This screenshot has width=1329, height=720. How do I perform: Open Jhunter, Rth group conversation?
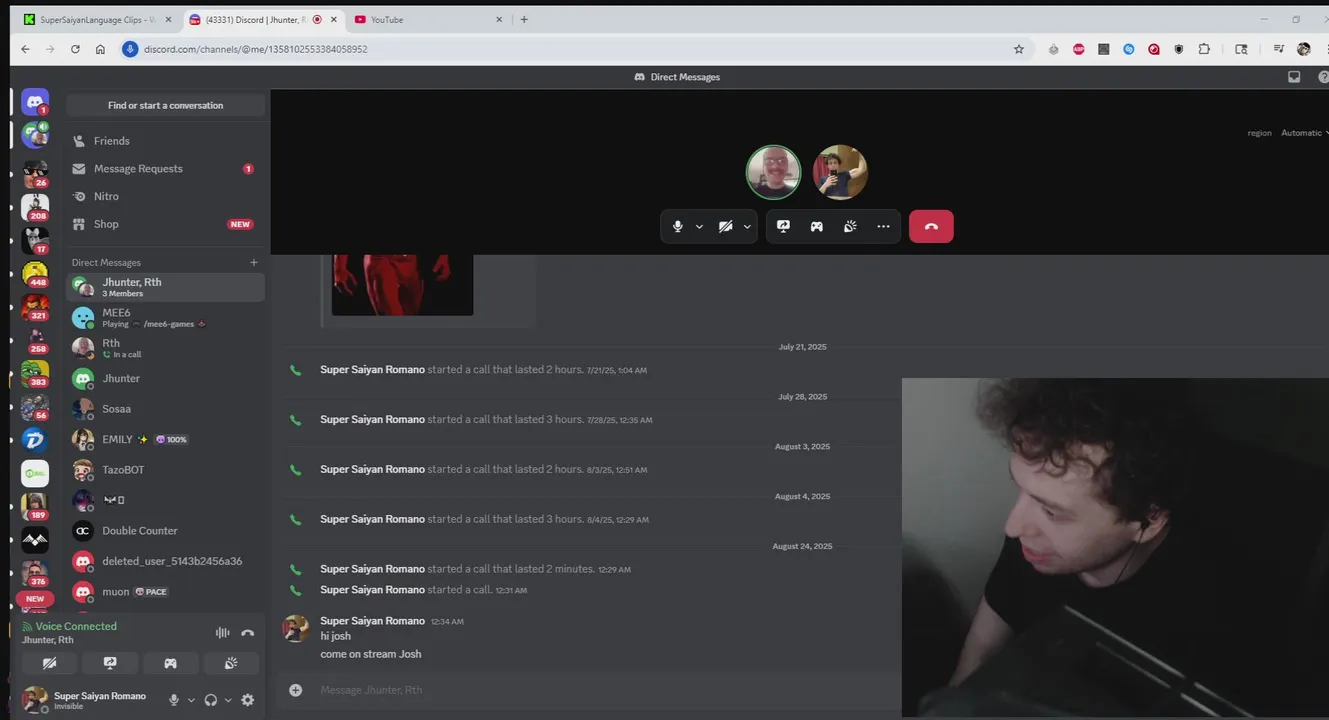(x=165, y=287)
